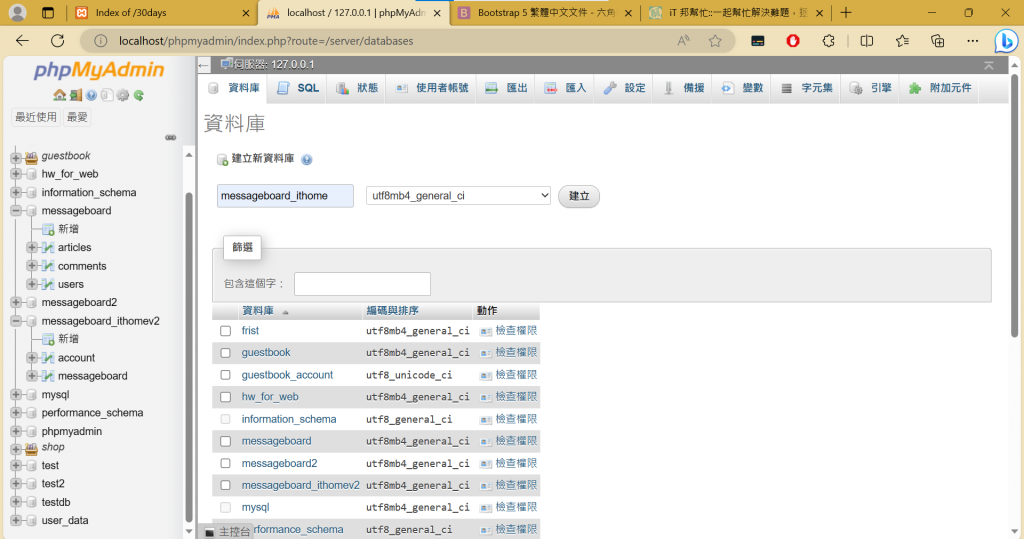Viewport: 1024px width, 539px height.
Task: Open 主控台 console bar
Action: pos(227,532)
